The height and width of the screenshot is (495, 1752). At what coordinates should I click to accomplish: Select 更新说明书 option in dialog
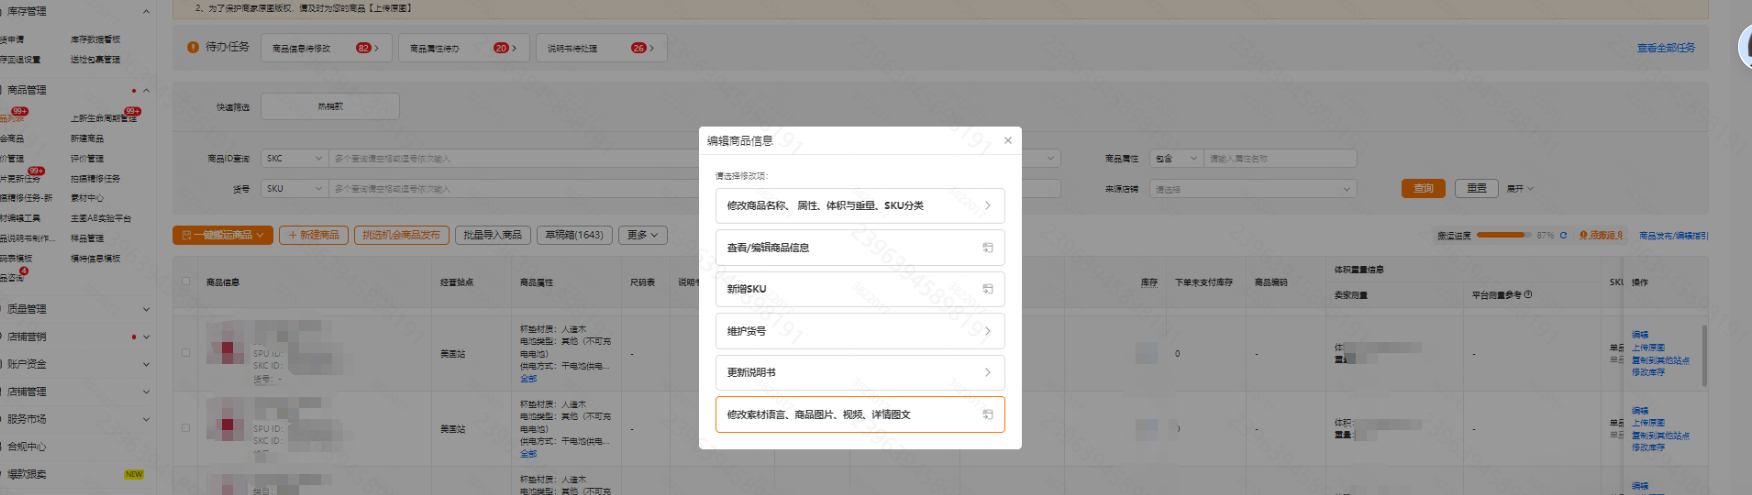[x=860, y=373]
